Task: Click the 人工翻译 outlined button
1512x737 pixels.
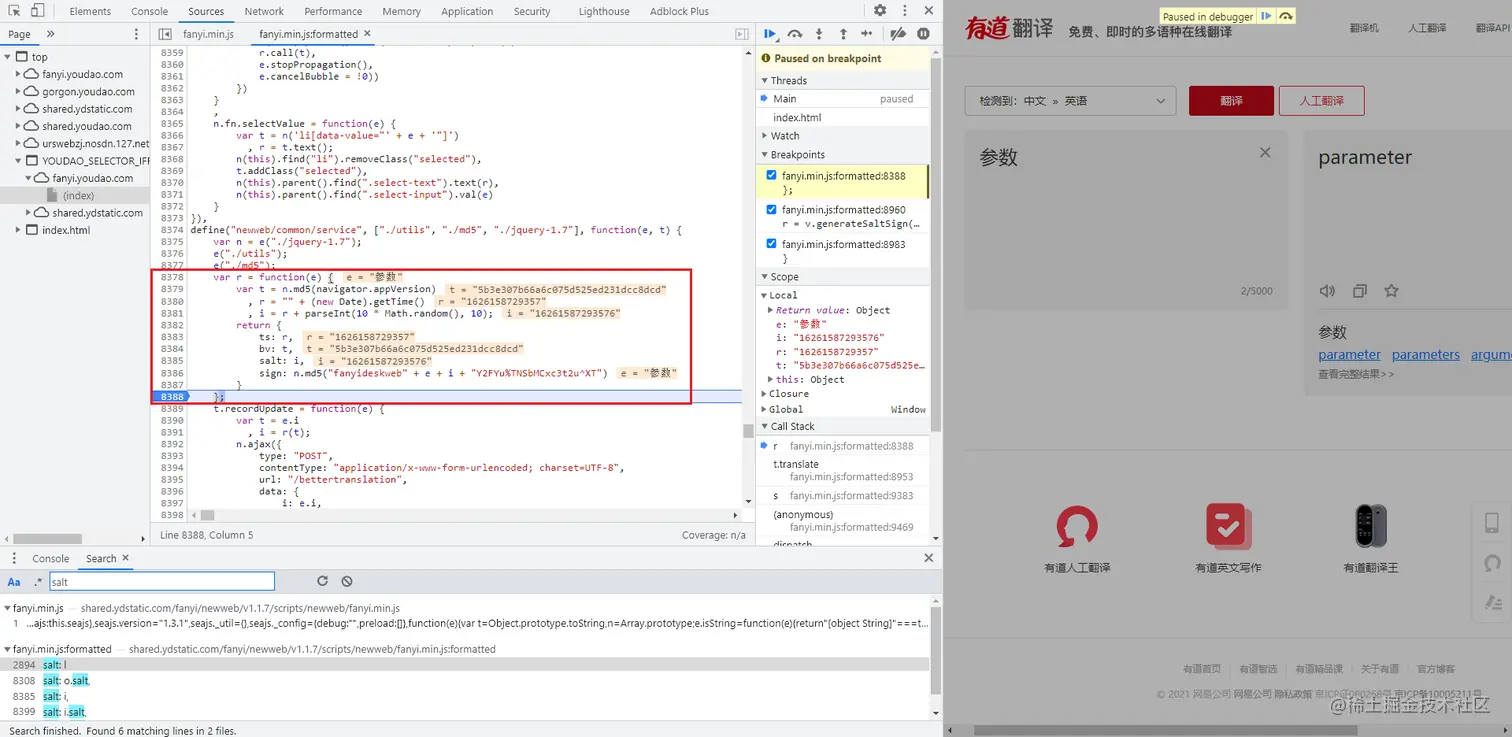Action: point(1321,101)
